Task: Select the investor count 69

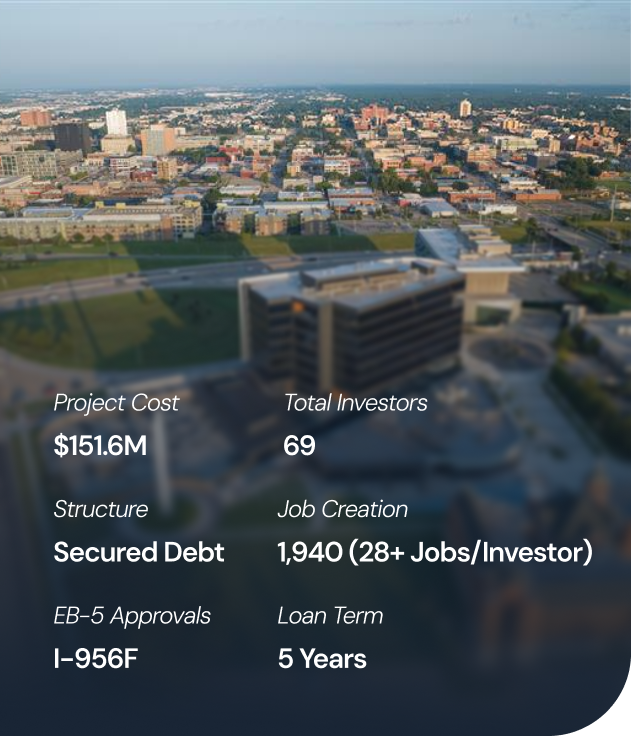Action: 299,446
